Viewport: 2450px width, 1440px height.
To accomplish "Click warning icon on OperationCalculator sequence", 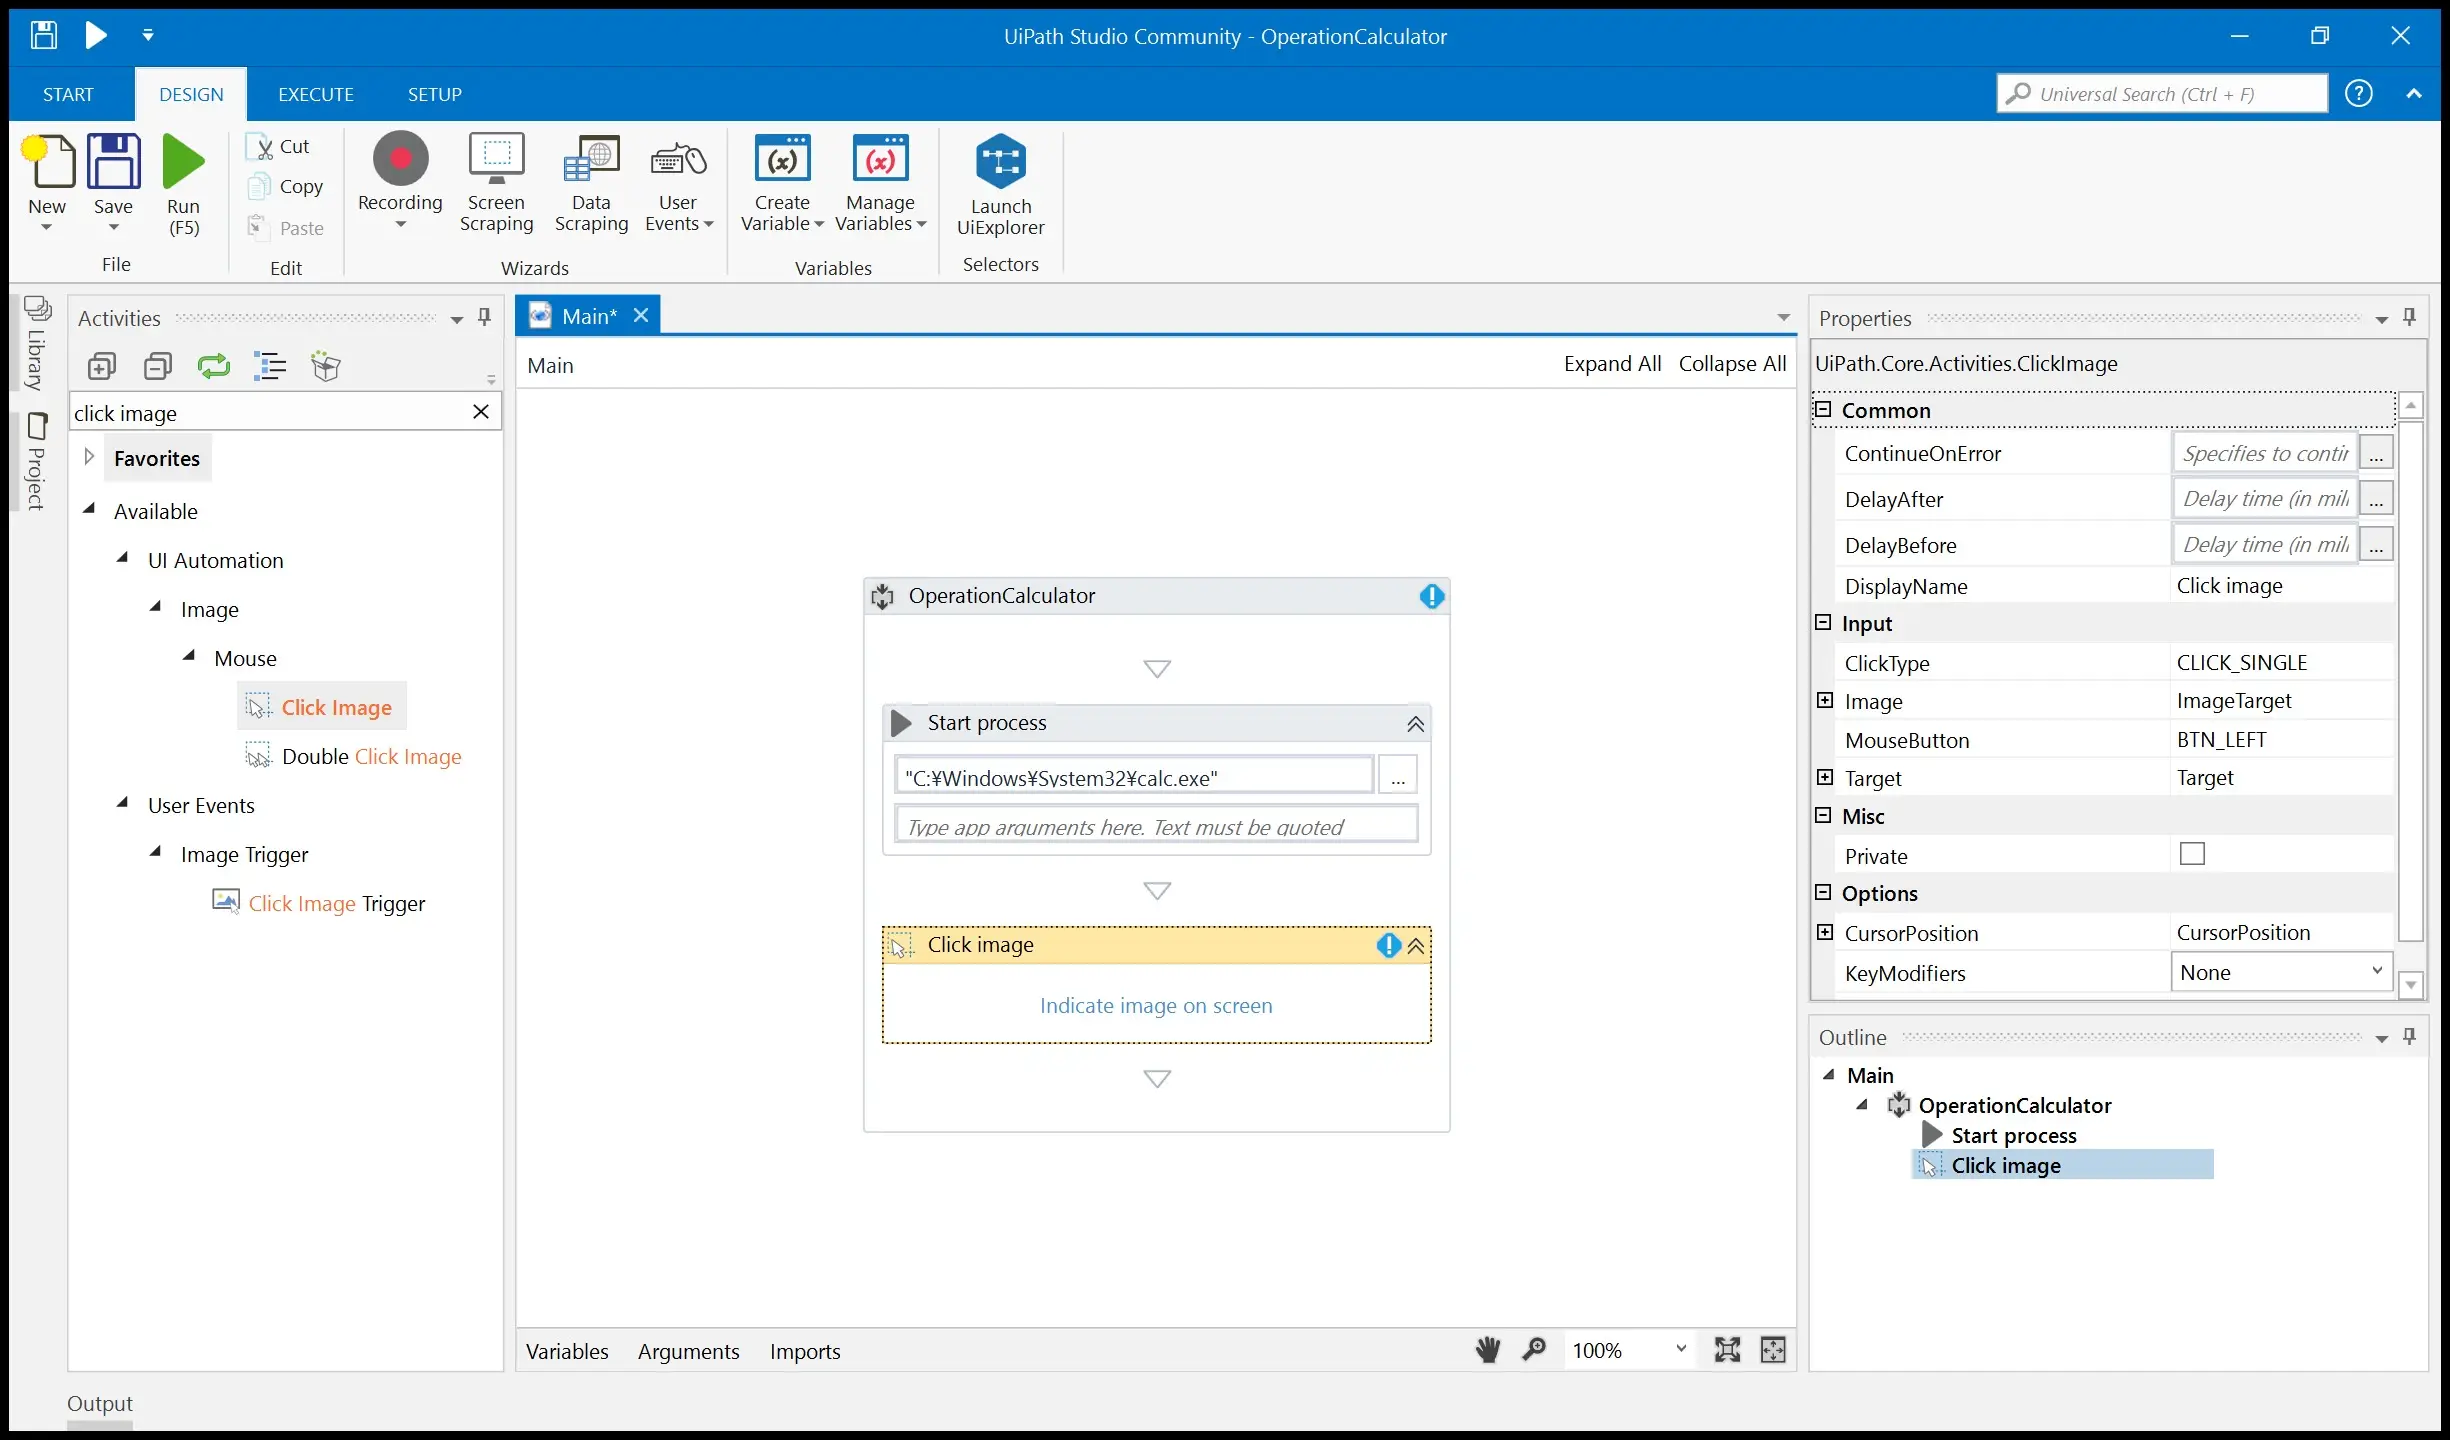I will tap(1432, 597).
